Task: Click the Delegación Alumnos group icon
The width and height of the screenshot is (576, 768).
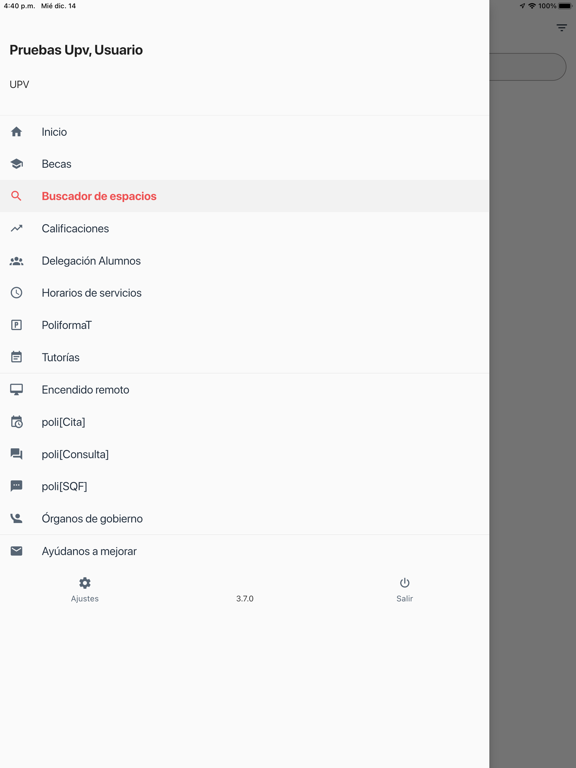Action: click(x=16, y=261)
